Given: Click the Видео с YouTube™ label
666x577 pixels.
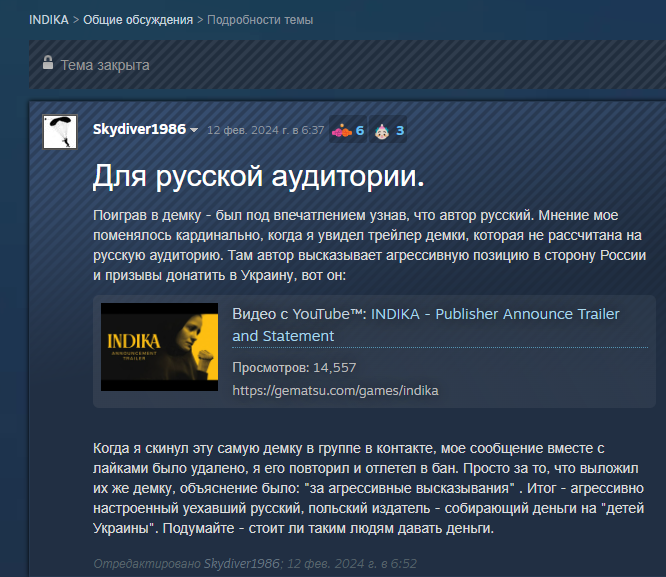Looking at the screenshot, I should coord(299,314).
